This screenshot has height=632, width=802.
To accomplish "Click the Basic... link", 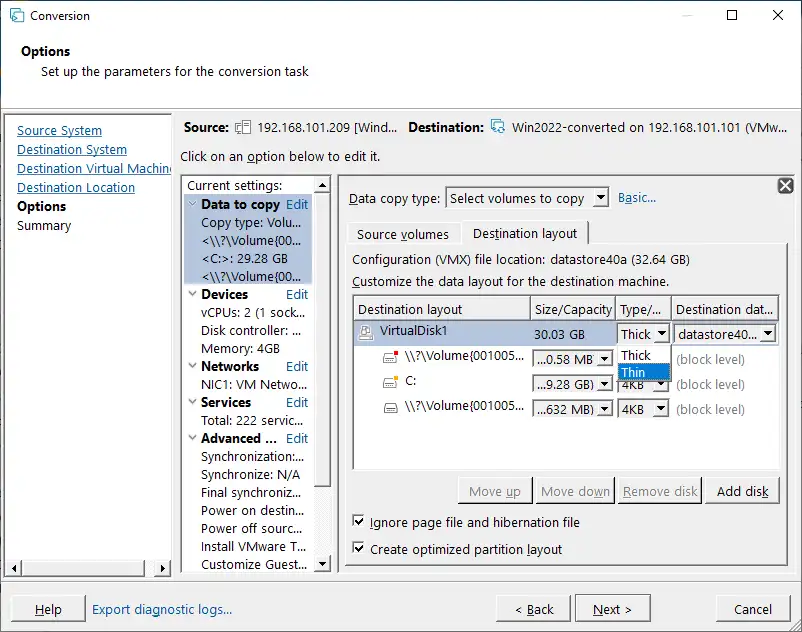I will pyautogui.click(x=637, y=197).
